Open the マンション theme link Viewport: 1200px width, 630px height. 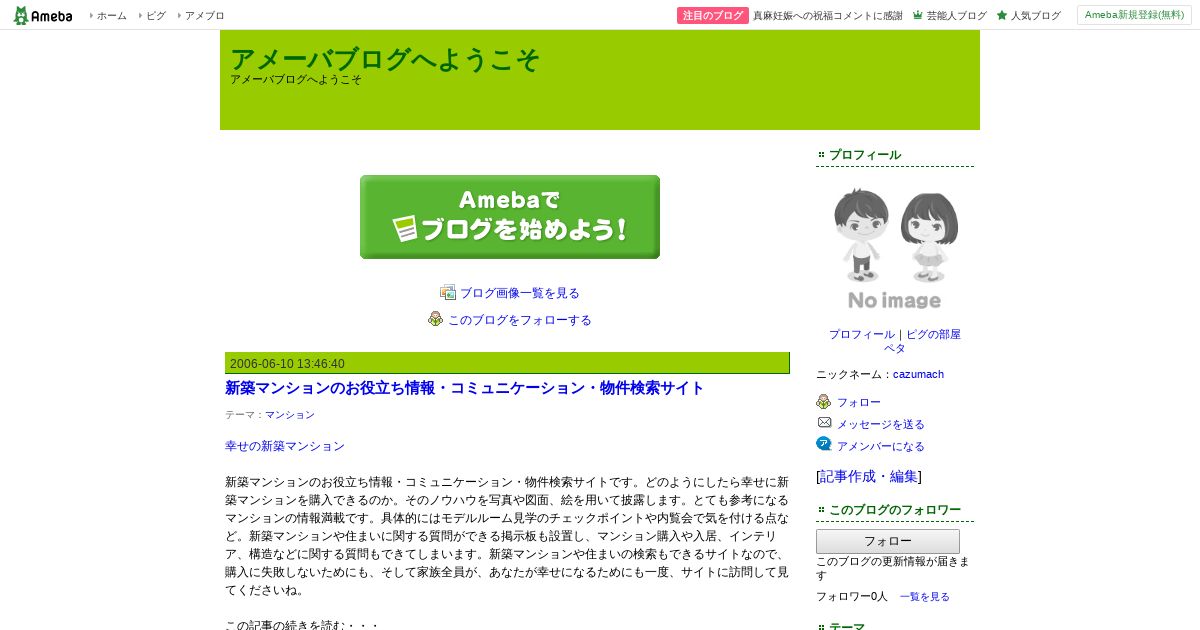click(290, 414)
